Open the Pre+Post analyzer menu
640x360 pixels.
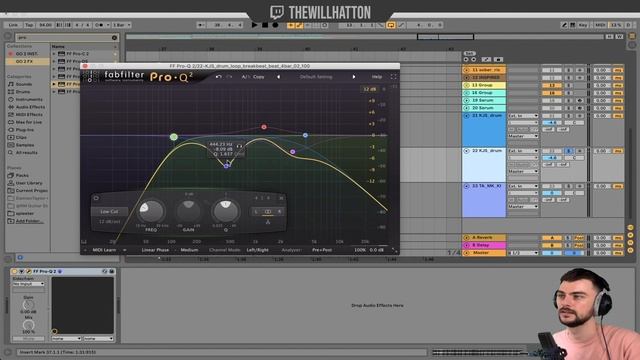pos(322,250)
